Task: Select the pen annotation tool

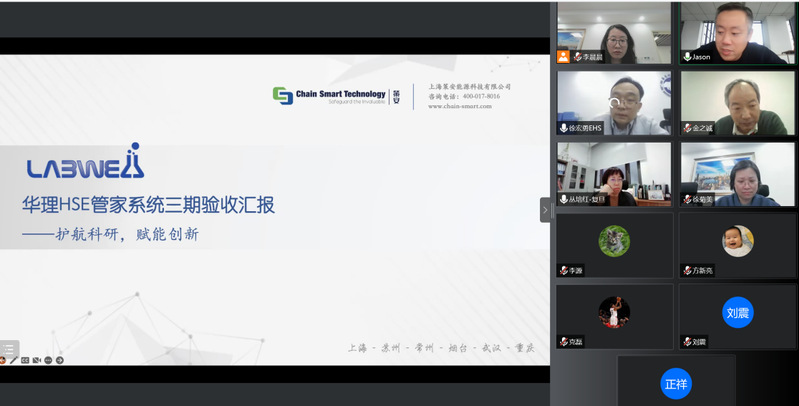Action: point(14,360)
